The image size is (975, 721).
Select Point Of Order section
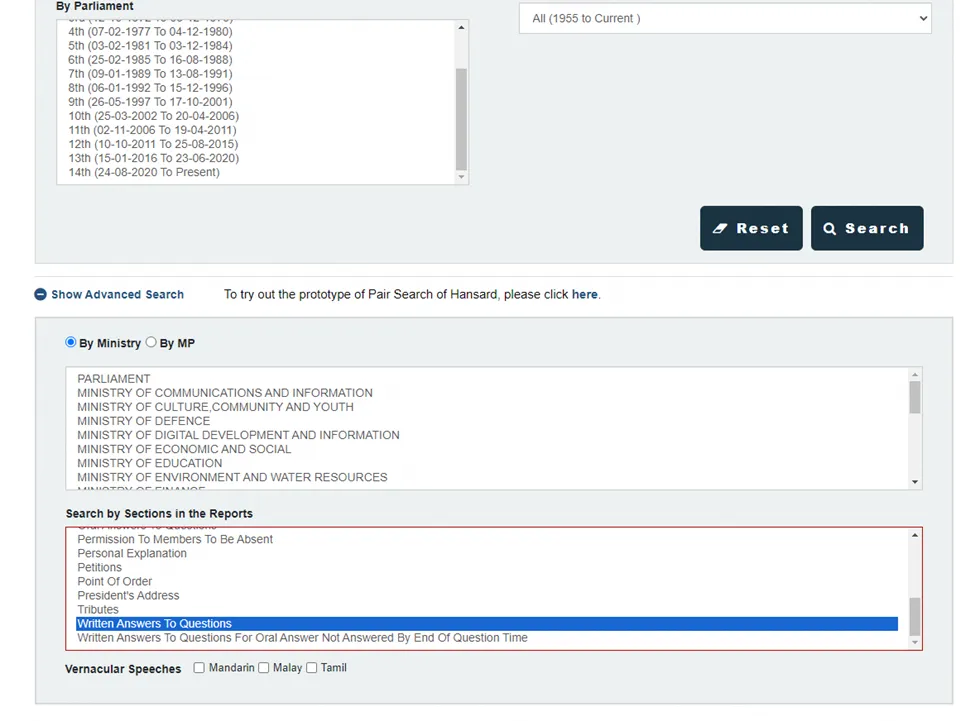click(115, 582)
